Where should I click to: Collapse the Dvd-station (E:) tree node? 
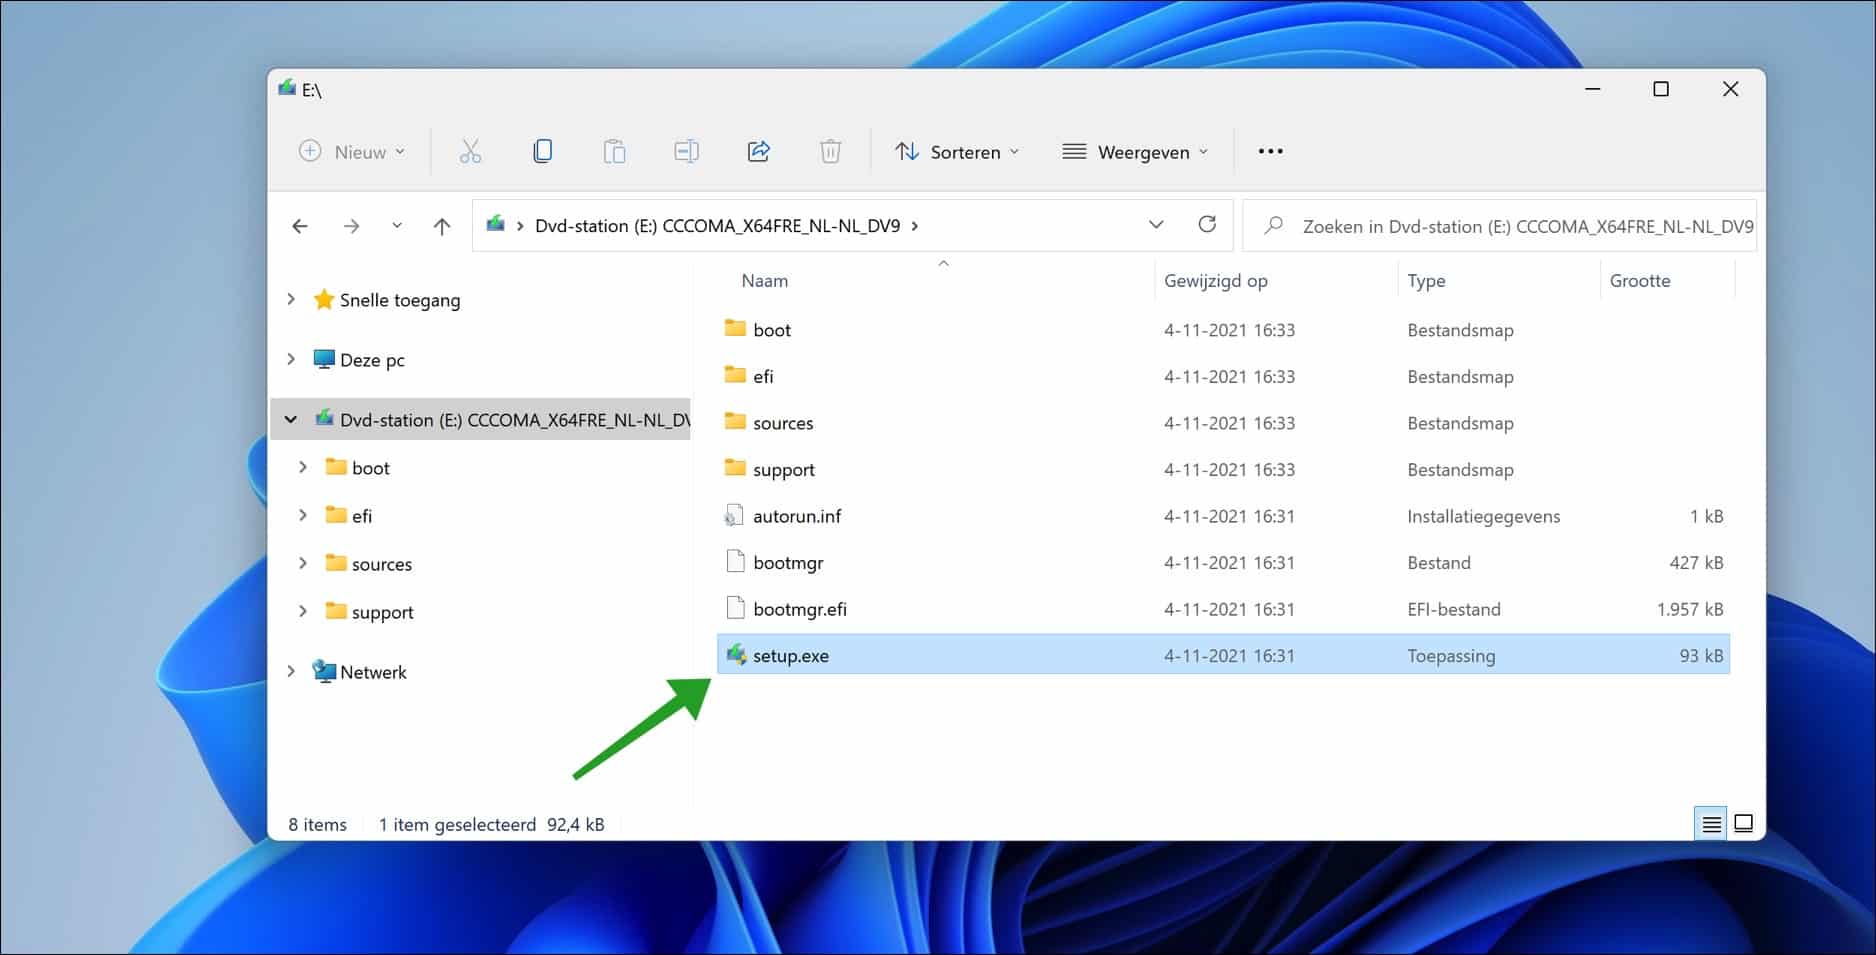tap(290, 419)
